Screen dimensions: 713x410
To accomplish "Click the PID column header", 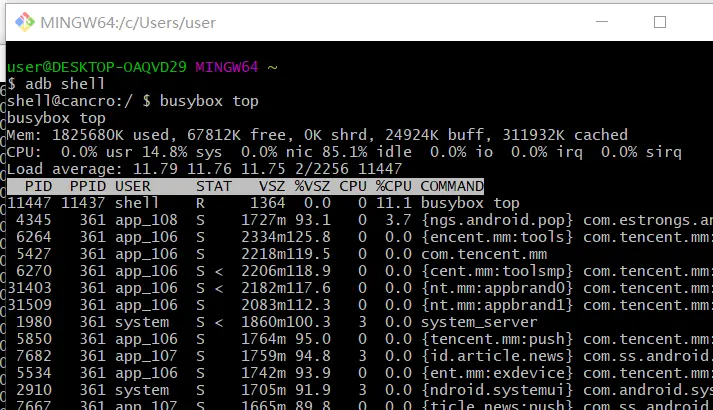I will pos(38,186).
